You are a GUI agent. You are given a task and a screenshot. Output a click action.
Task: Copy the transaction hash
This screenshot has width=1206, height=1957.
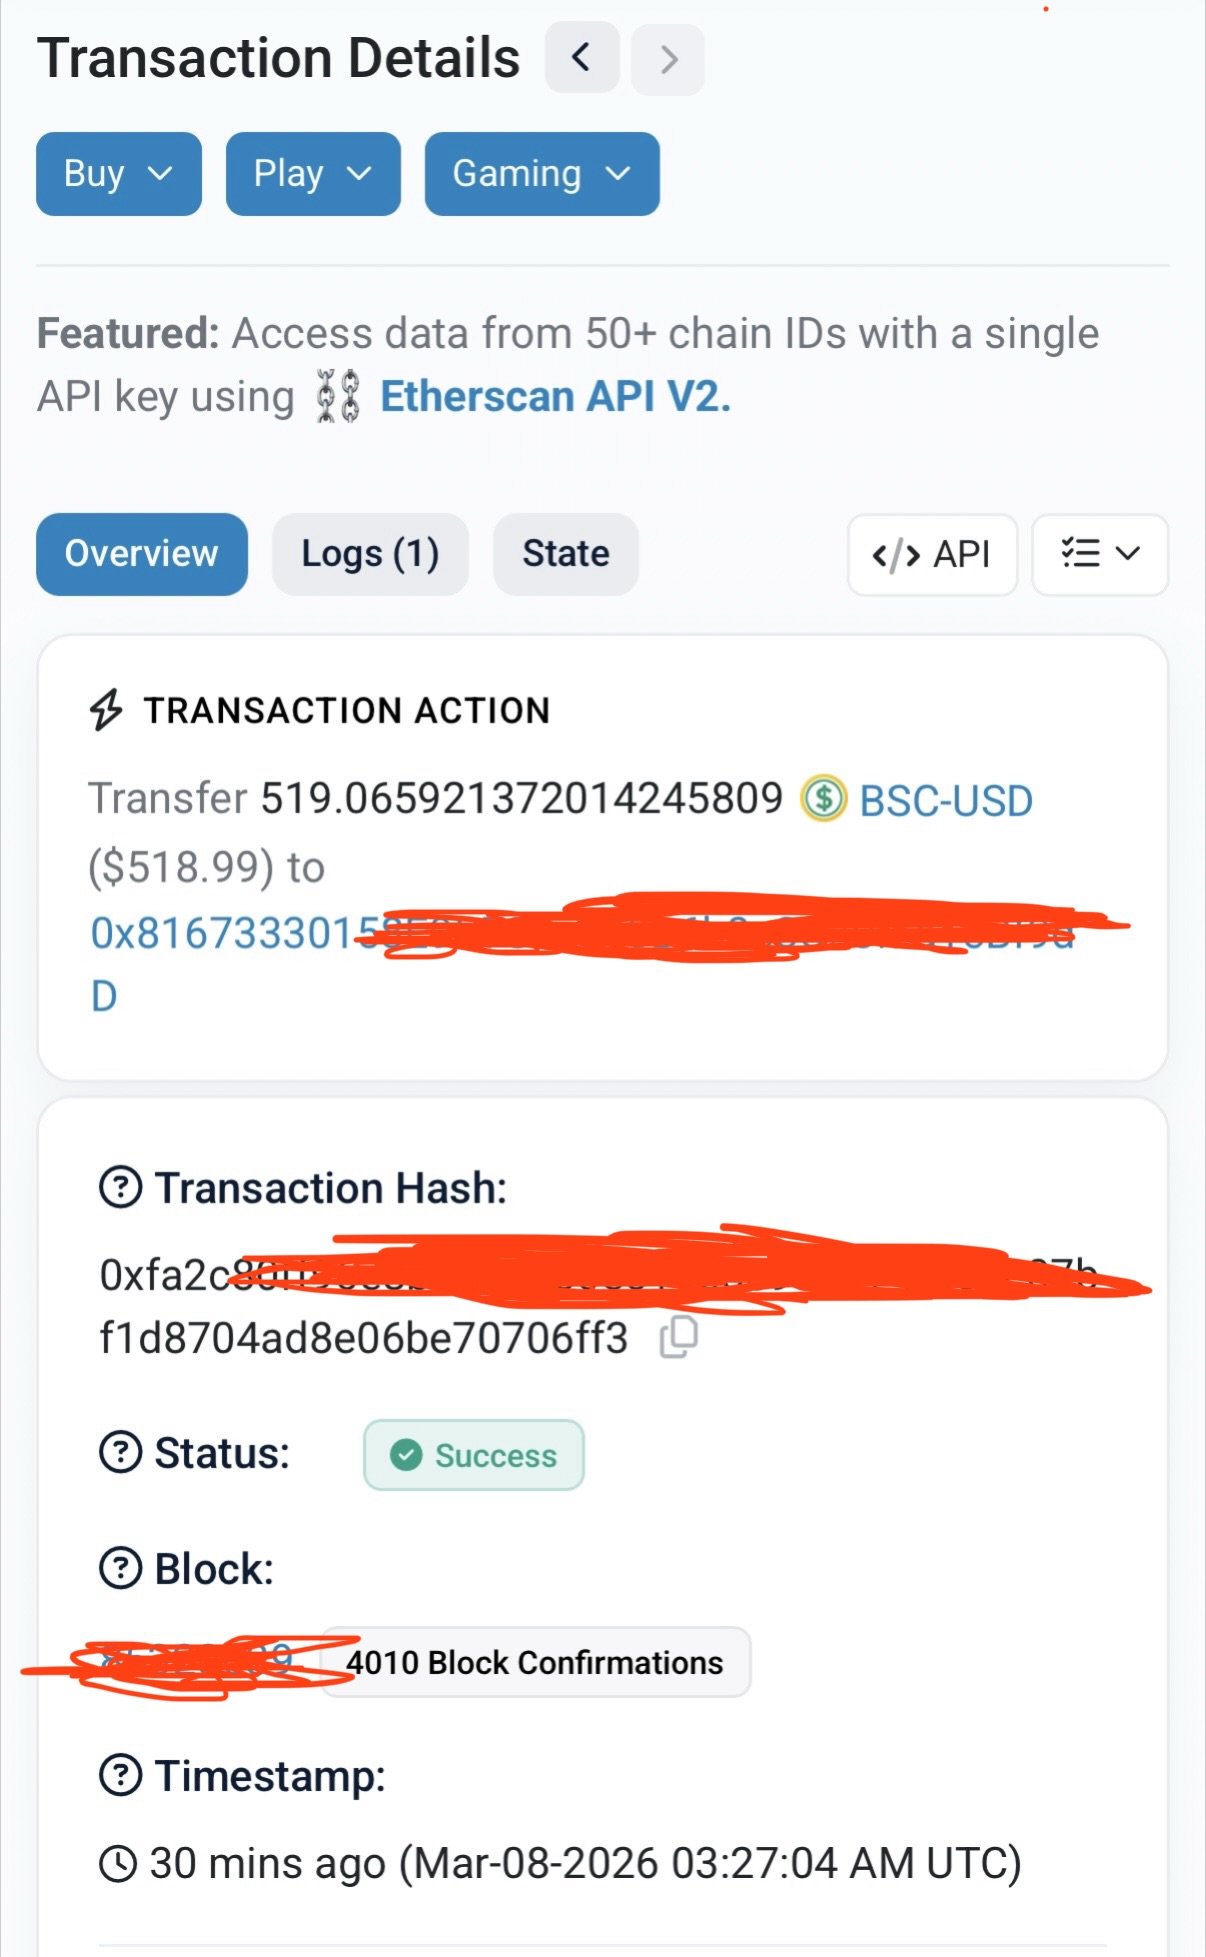coord(678,1337)
